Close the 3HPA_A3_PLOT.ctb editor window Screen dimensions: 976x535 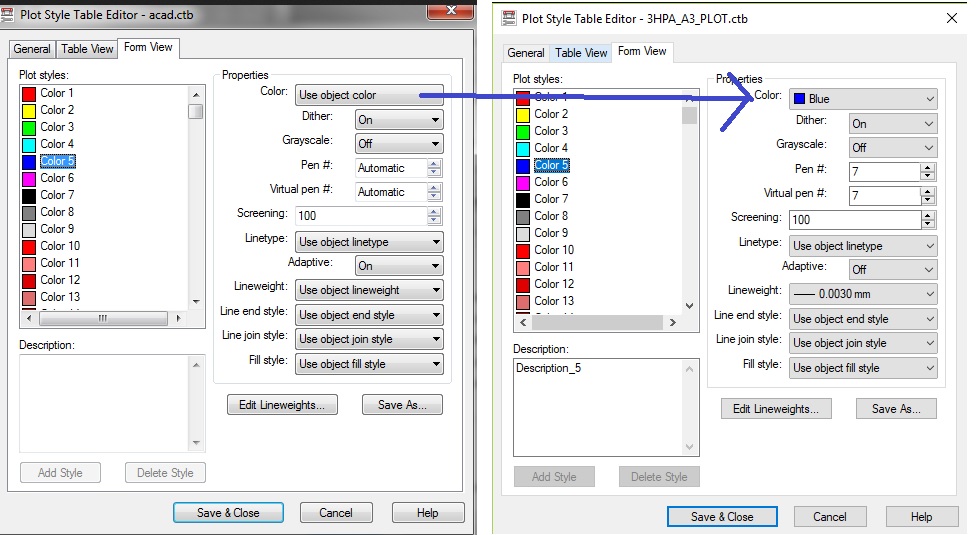952,18
